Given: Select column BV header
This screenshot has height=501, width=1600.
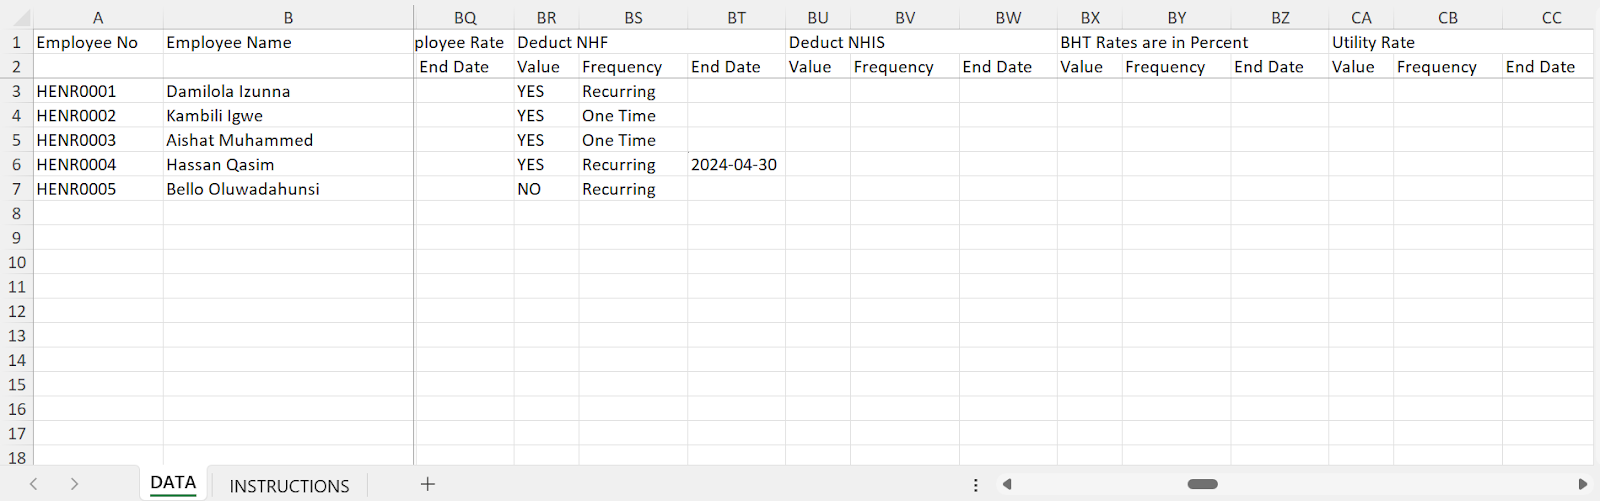Looking at the screenshot, I should 905,18.
